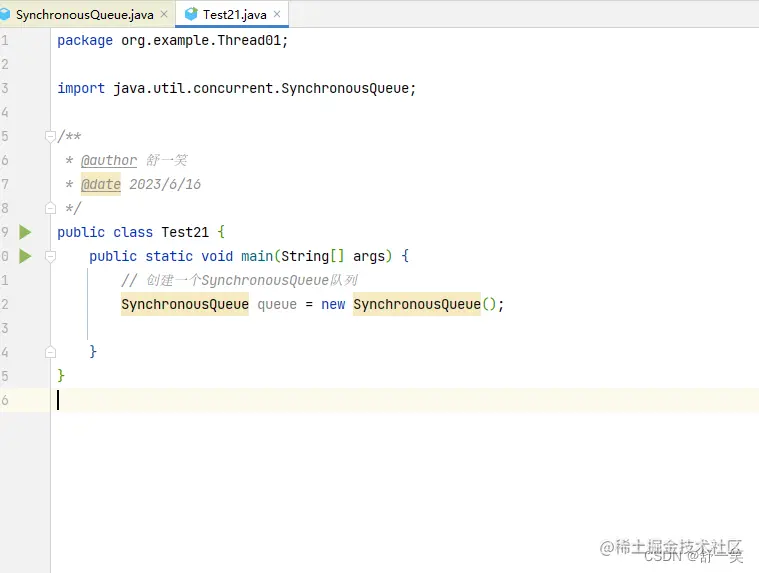This screenshot has height=573, width=759.
Task: Run class Test21 via gutter arrow
Action: [25, 232]
